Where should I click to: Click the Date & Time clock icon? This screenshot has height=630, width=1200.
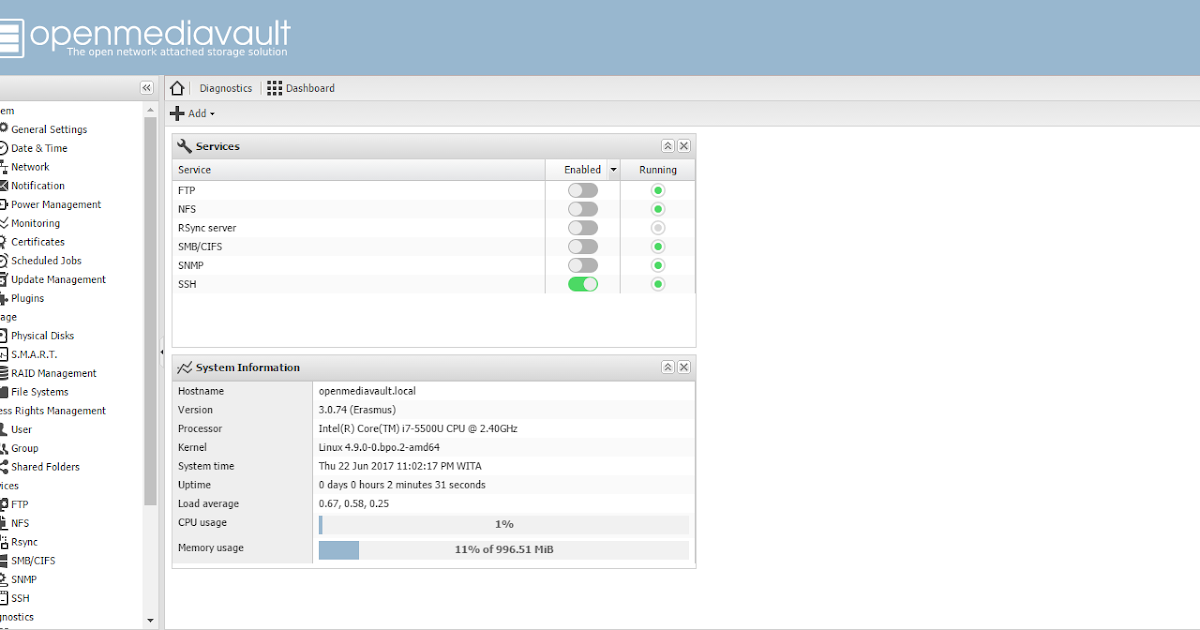3,148
